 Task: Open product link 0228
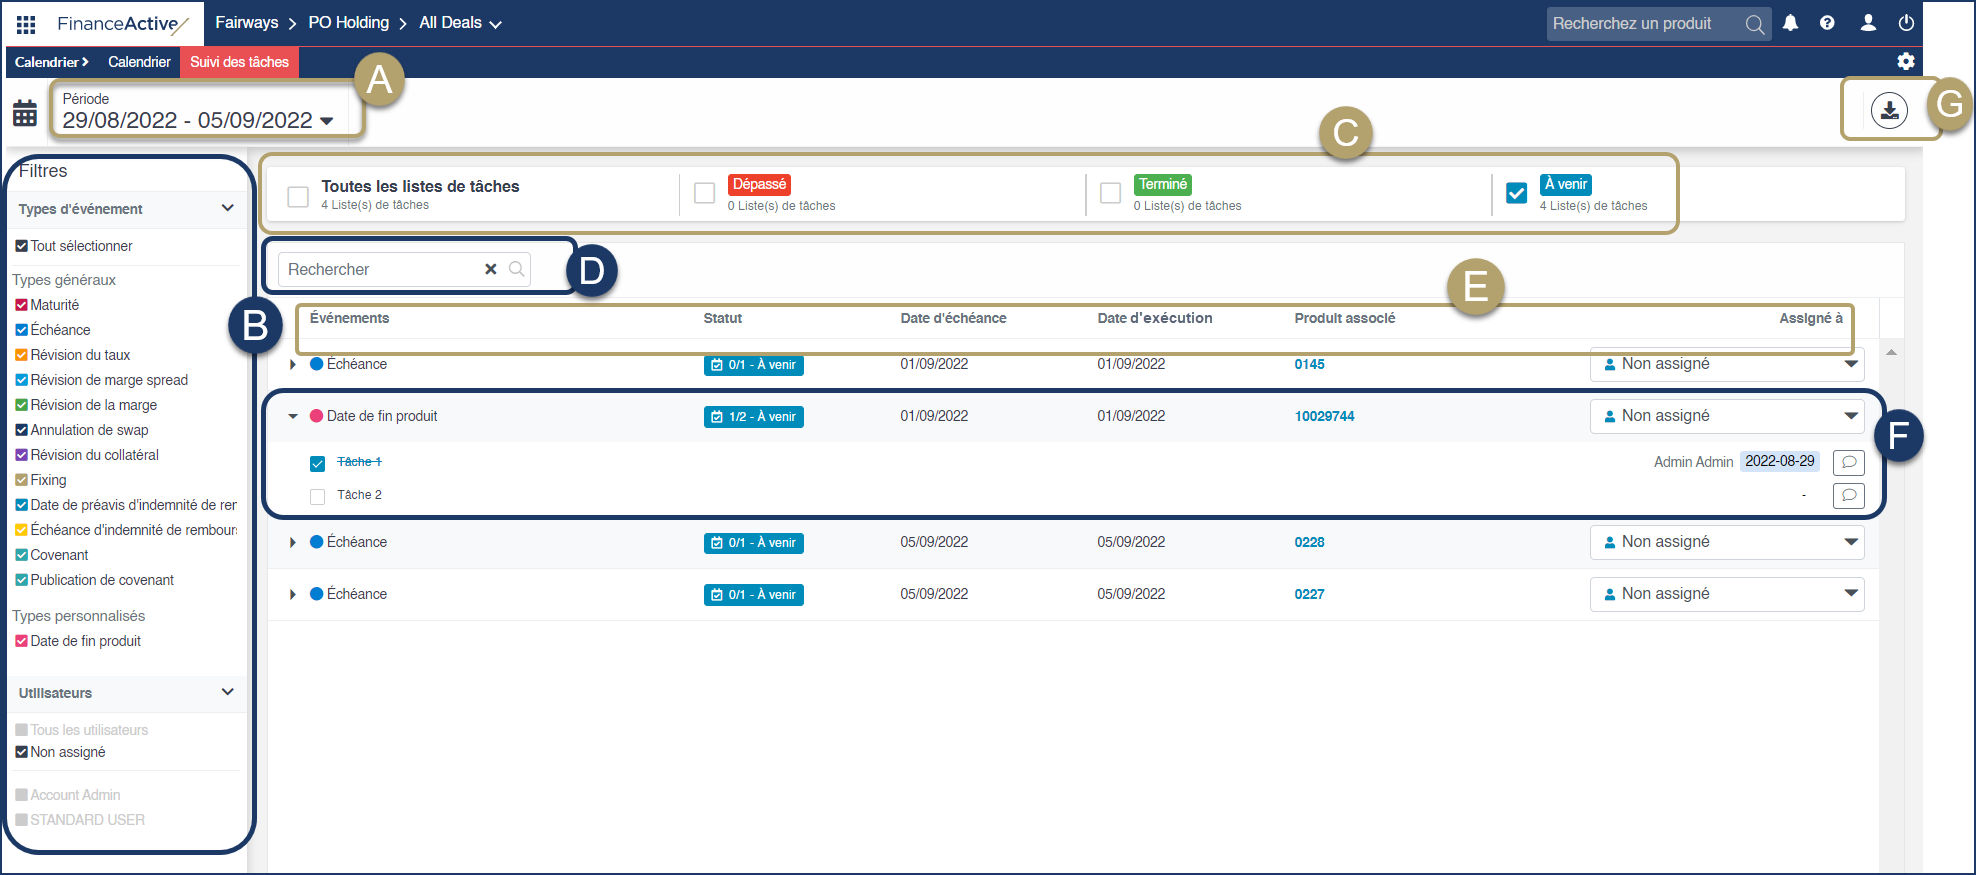click(1309, 542)
